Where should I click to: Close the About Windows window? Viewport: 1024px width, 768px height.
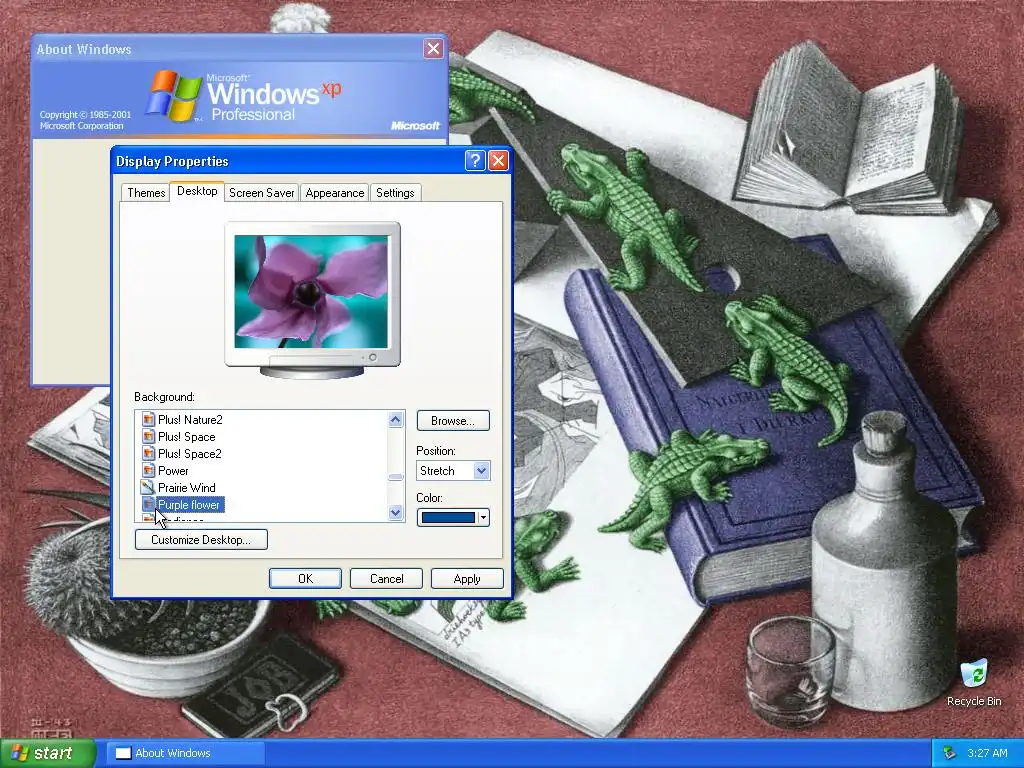(x=433, y=48)
